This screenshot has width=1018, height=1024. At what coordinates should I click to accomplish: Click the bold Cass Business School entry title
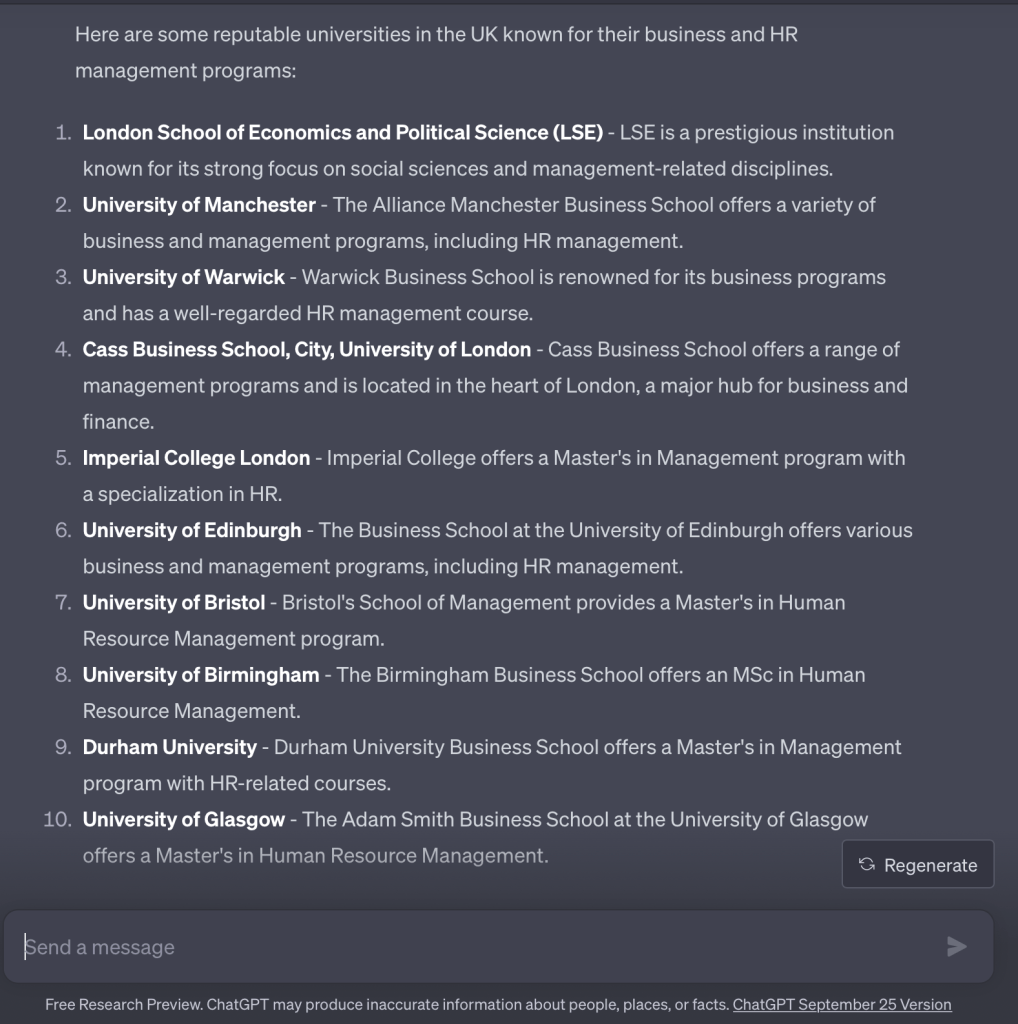[307, 349]
